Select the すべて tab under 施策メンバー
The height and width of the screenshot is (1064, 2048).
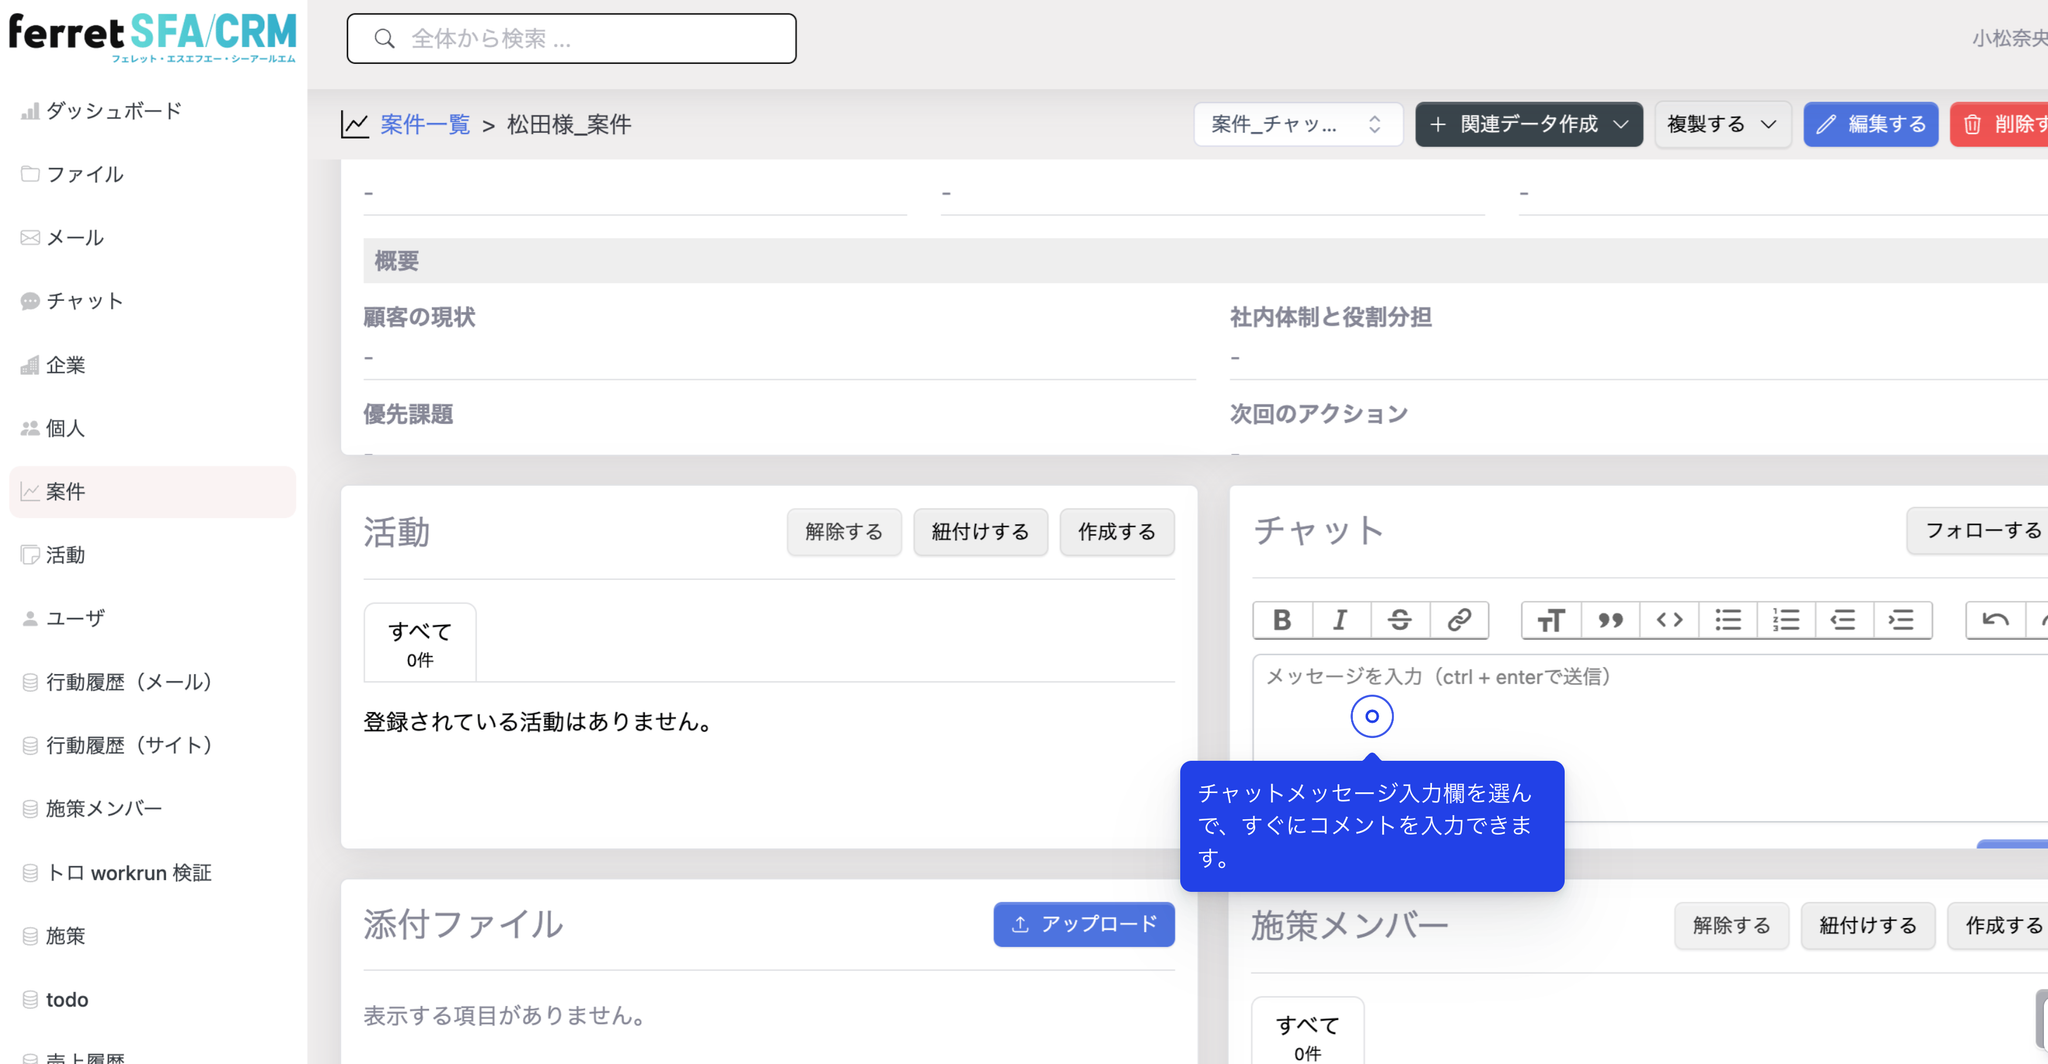tap(1308, 1032)
